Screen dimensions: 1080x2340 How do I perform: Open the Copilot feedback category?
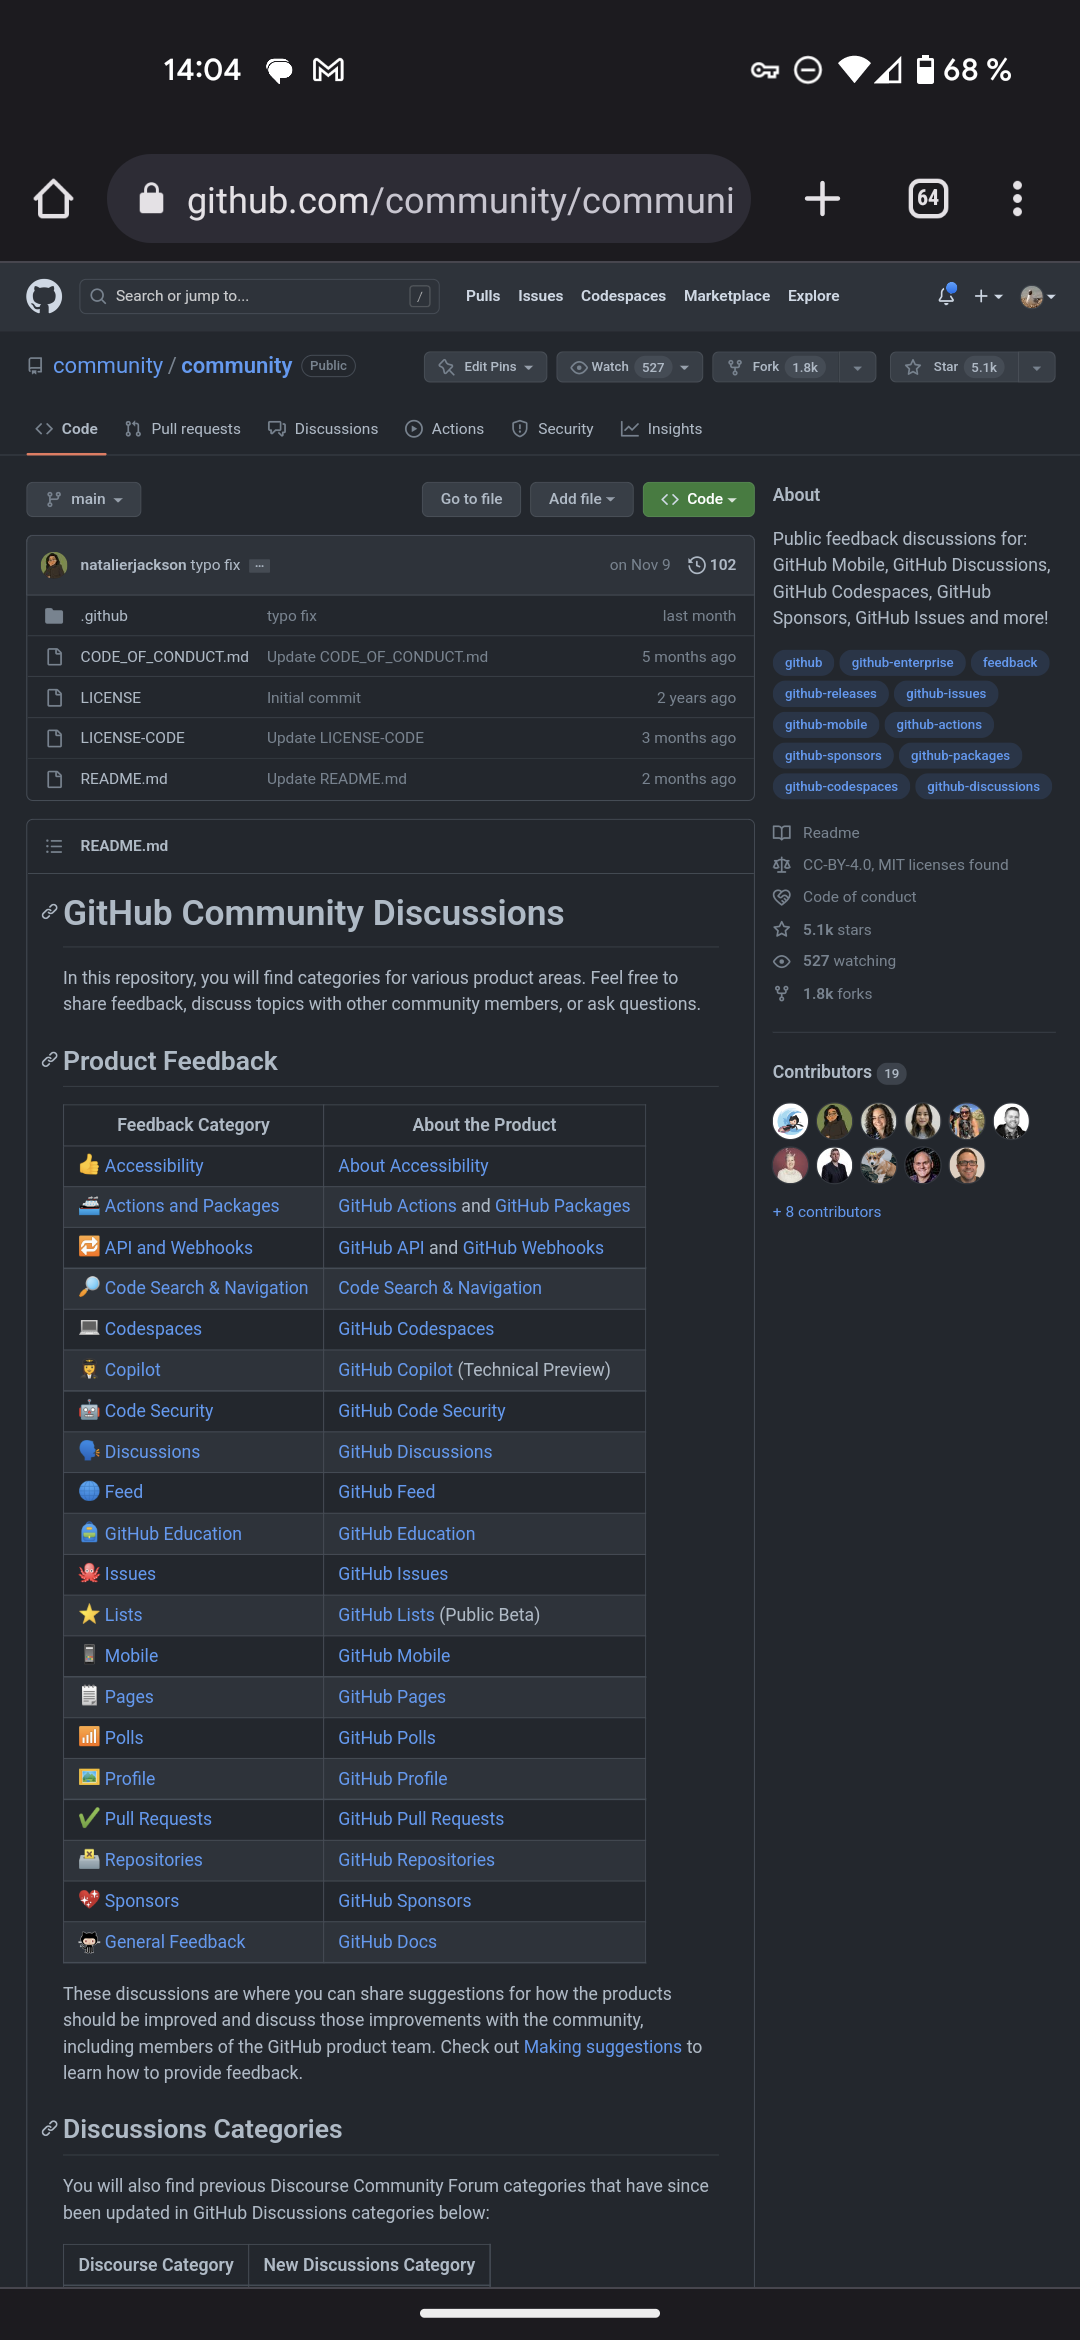(x=132, y=1370)
